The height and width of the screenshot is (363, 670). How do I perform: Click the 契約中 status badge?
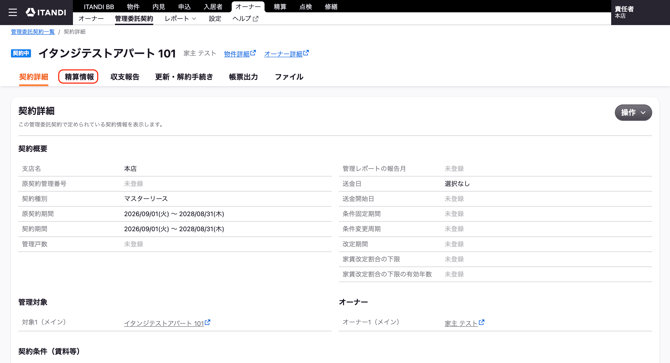pos(21,53)
